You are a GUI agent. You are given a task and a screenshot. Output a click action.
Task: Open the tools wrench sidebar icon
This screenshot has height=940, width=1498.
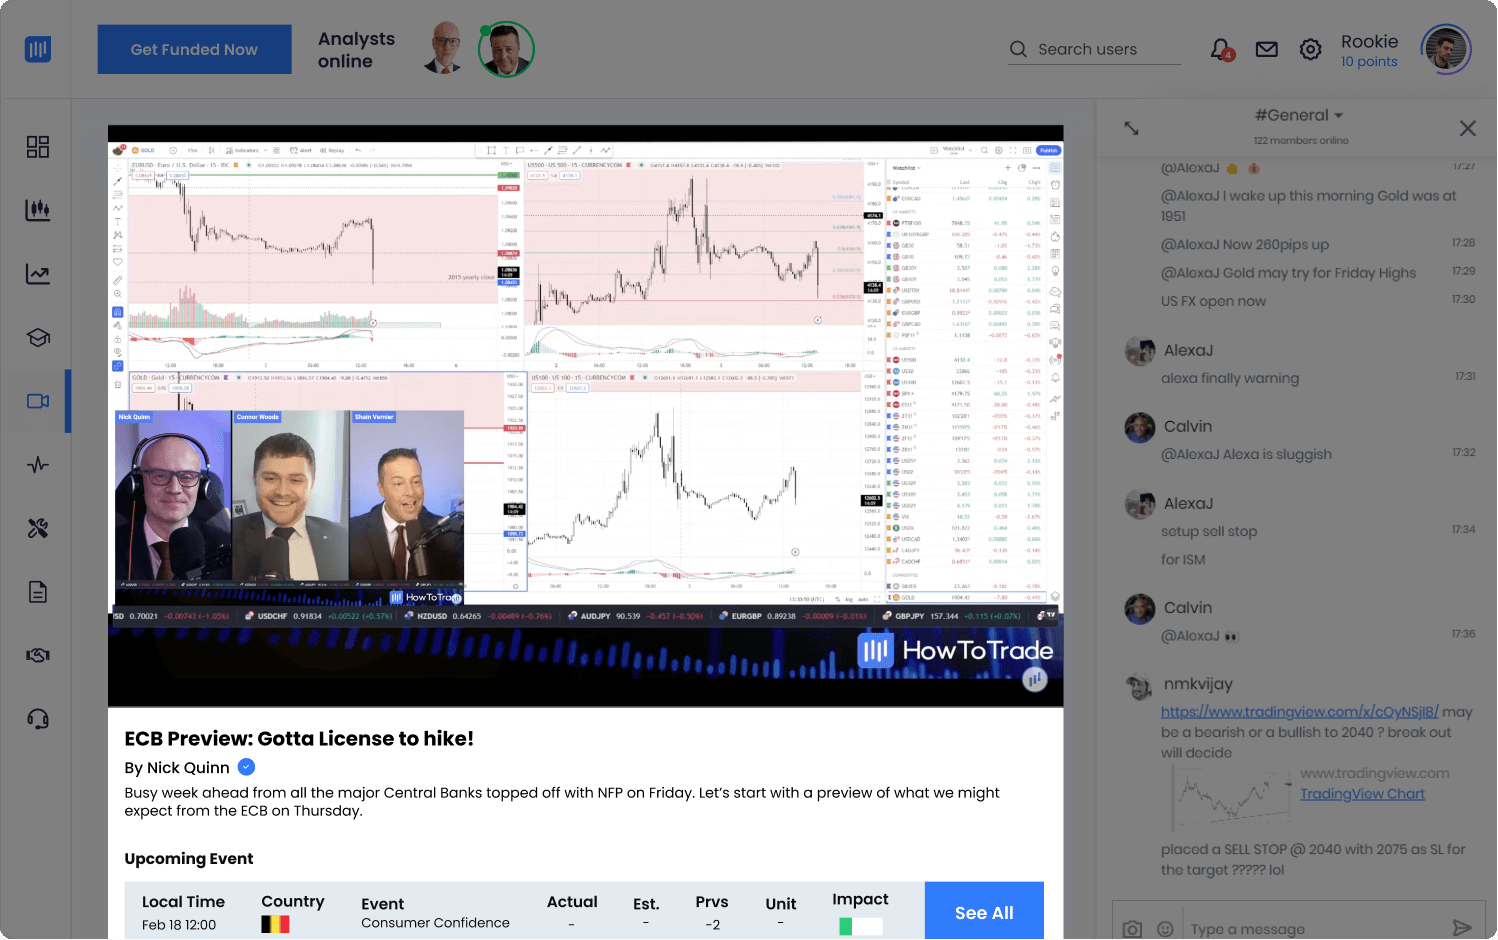[x=38, y=529]
